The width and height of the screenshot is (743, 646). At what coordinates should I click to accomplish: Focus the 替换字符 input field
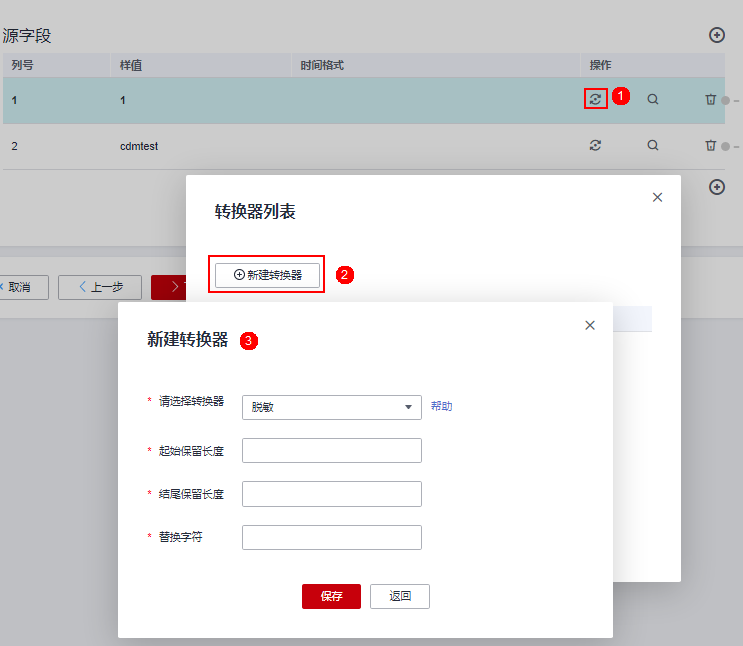(x=332, y=537)
